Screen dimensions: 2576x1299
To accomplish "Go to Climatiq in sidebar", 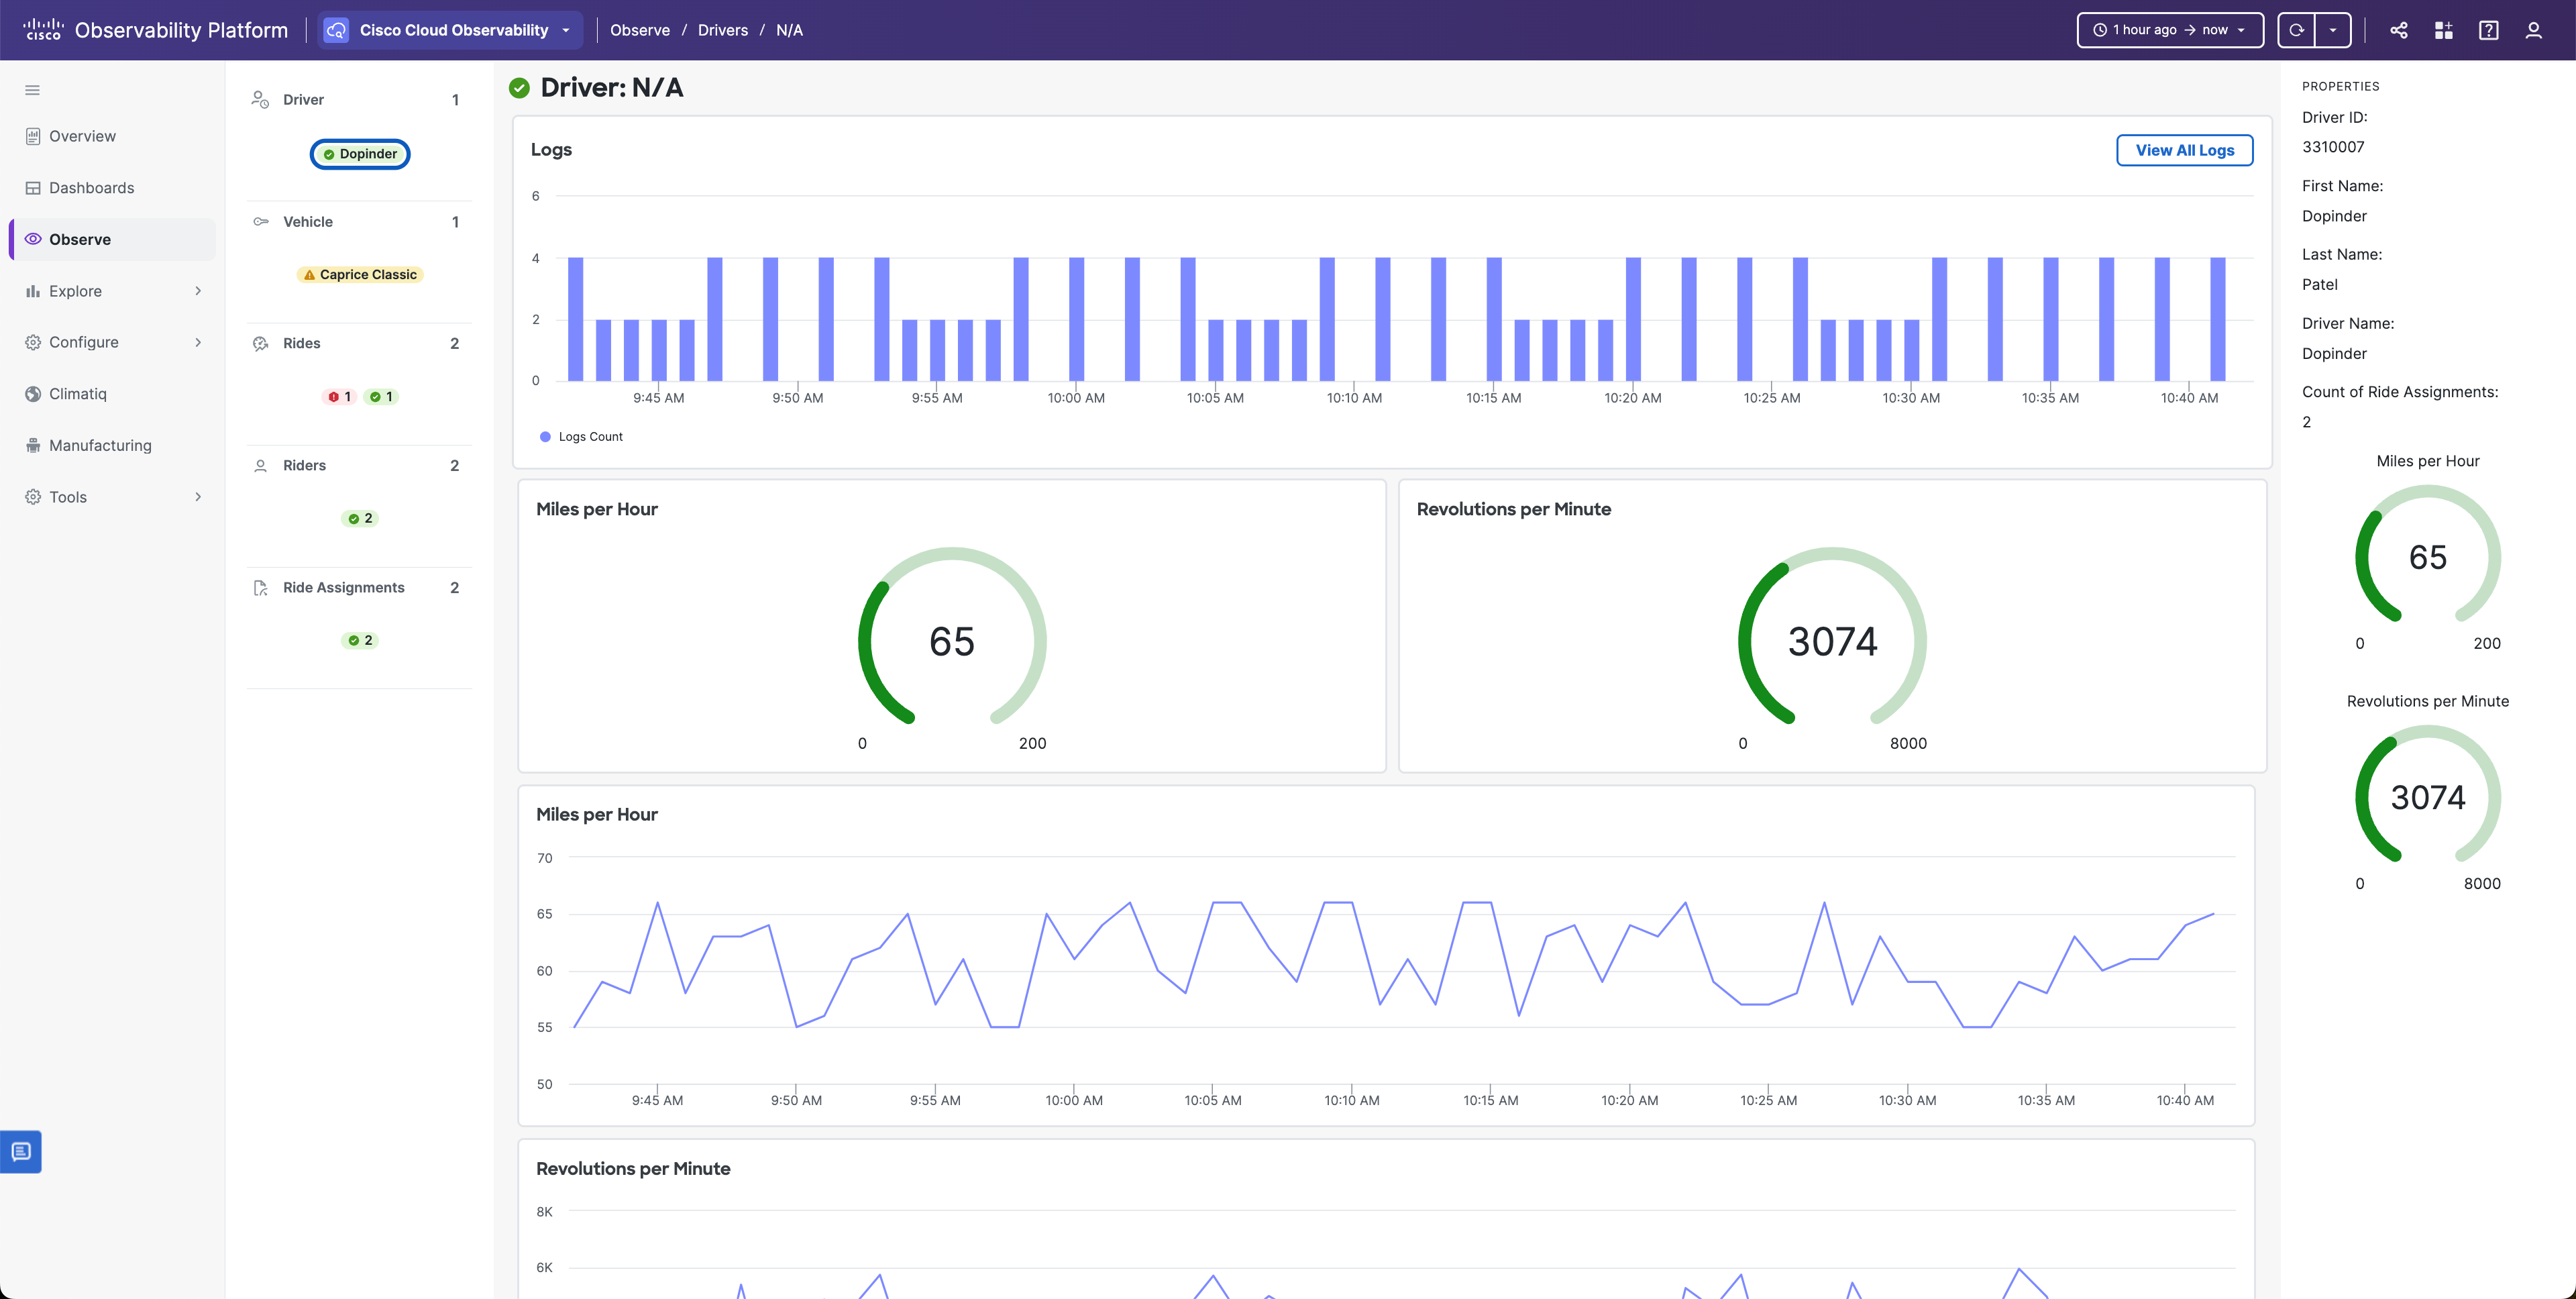I will tap(78, 394).
